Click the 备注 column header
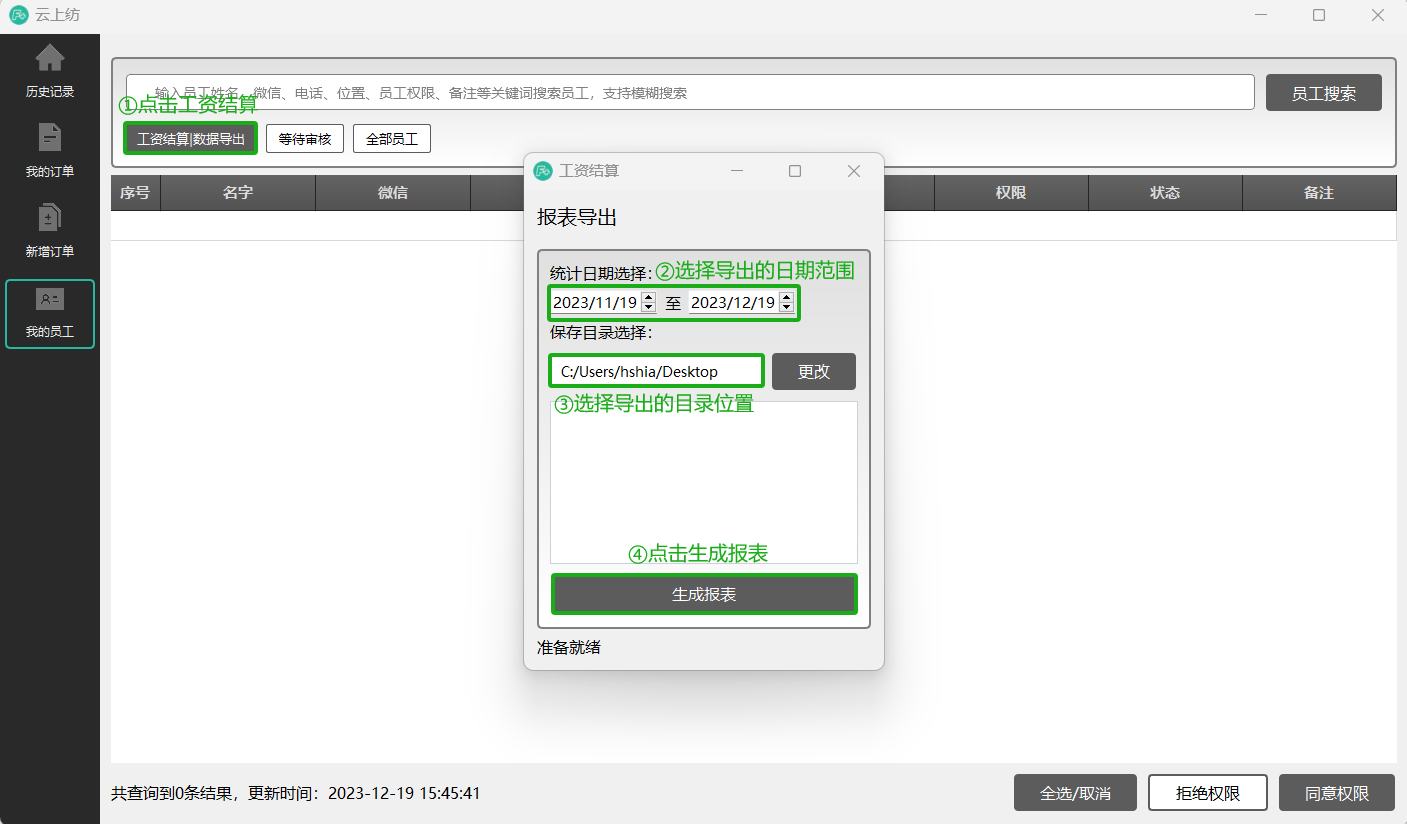 coord(1319,193)
